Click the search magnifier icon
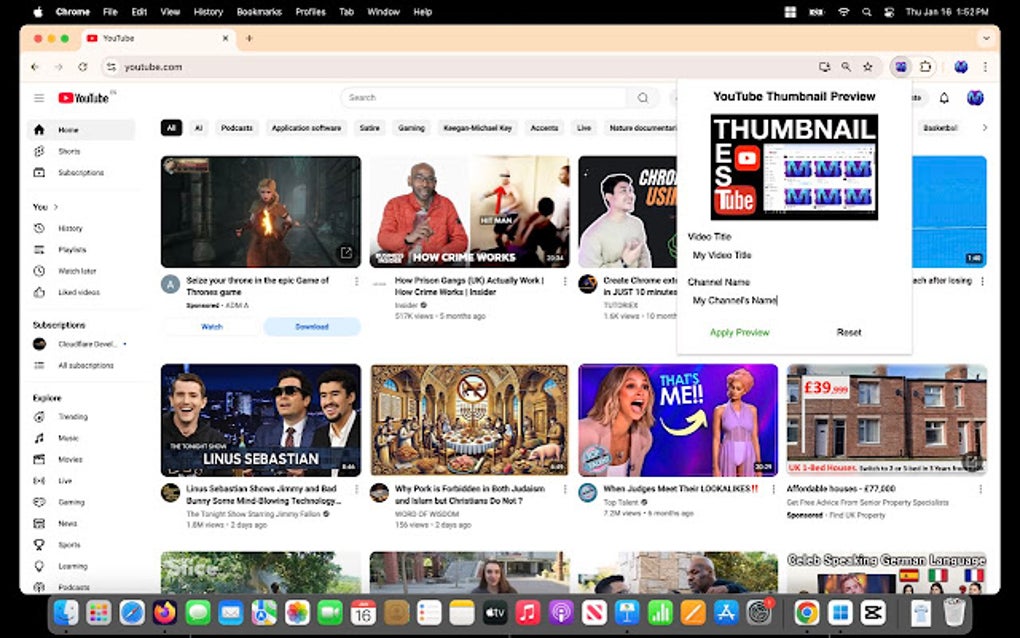The image size is (1020, 638). (x=643, y=97)
